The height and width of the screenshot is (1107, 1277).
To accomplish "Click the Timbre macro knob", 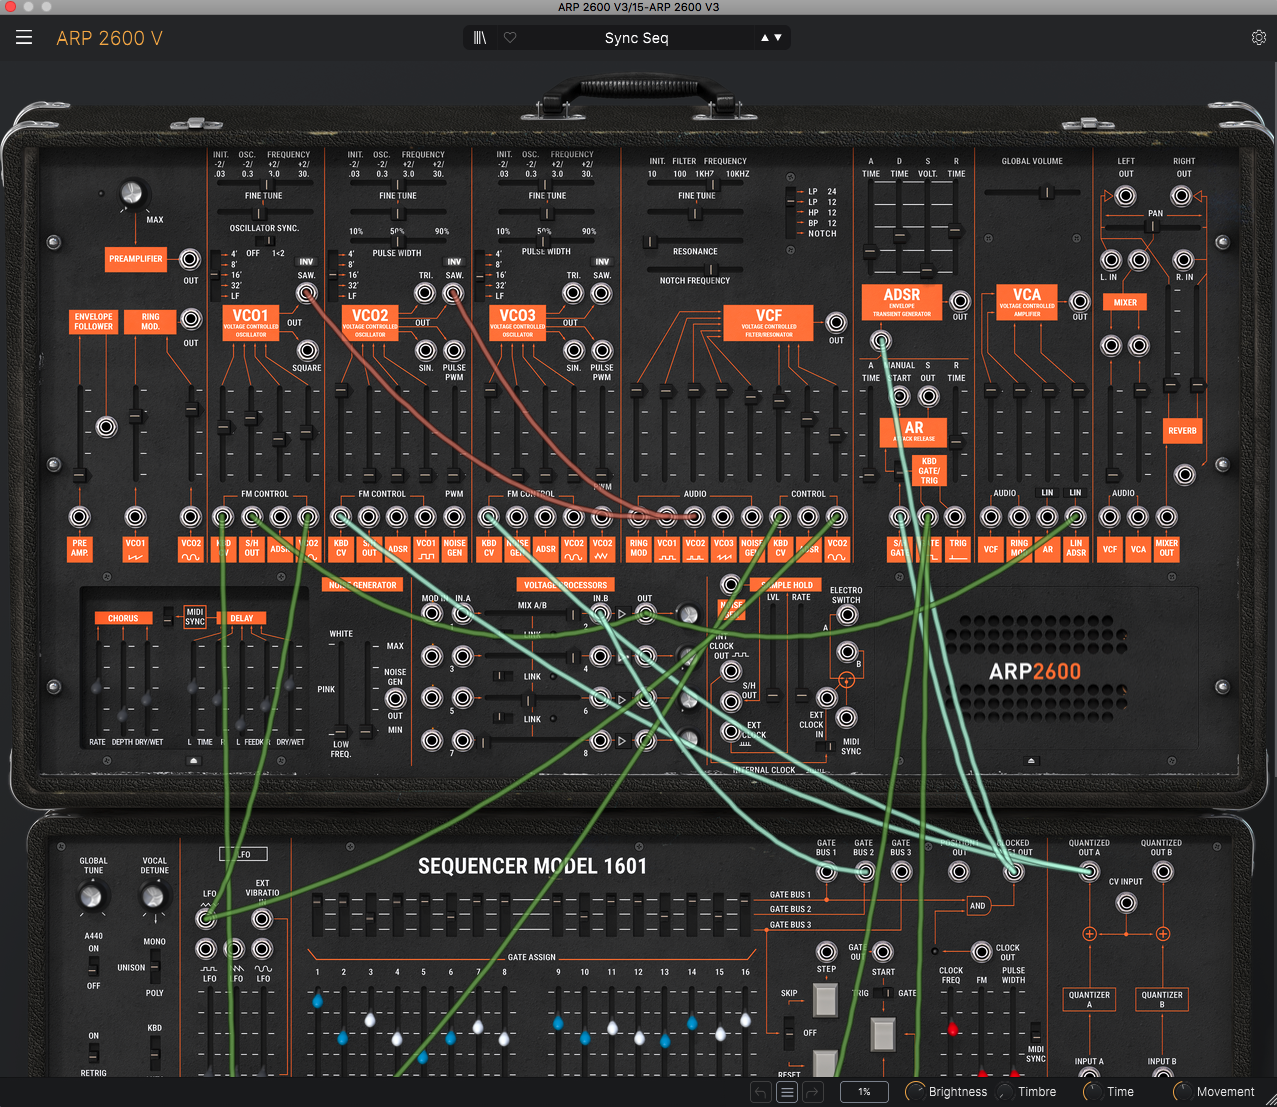I will click(1004, 1092).
